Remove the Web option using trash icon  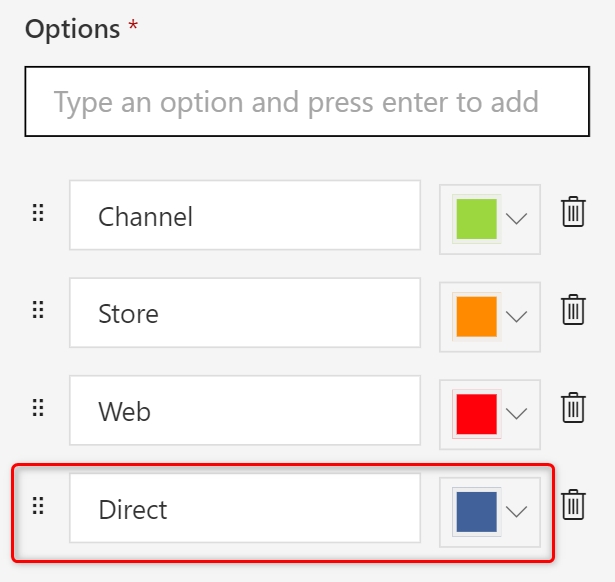click(573, 407)
